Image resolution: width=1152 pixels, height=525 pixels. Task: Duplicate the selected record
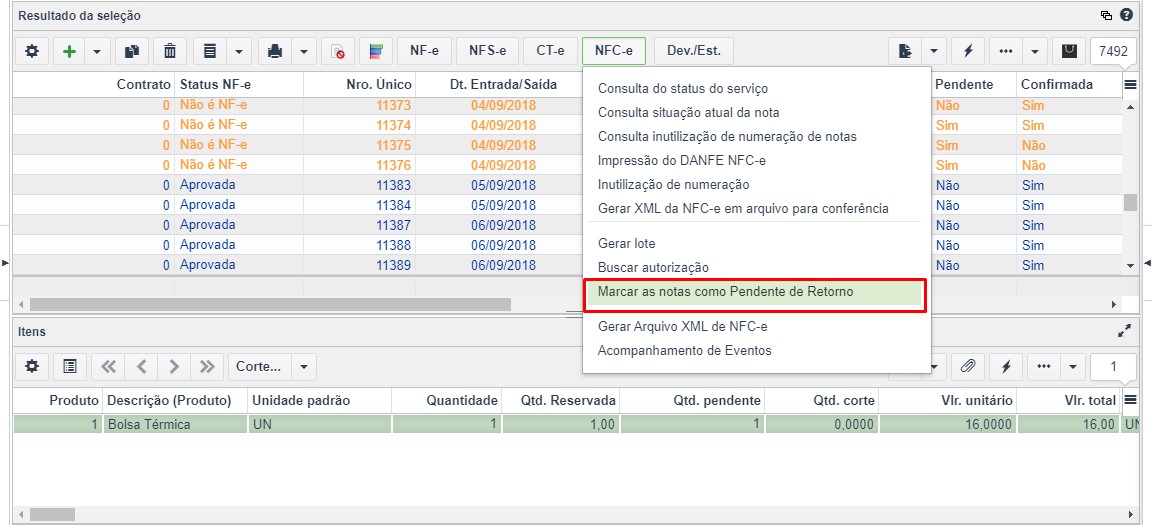(x=132, y=51)
